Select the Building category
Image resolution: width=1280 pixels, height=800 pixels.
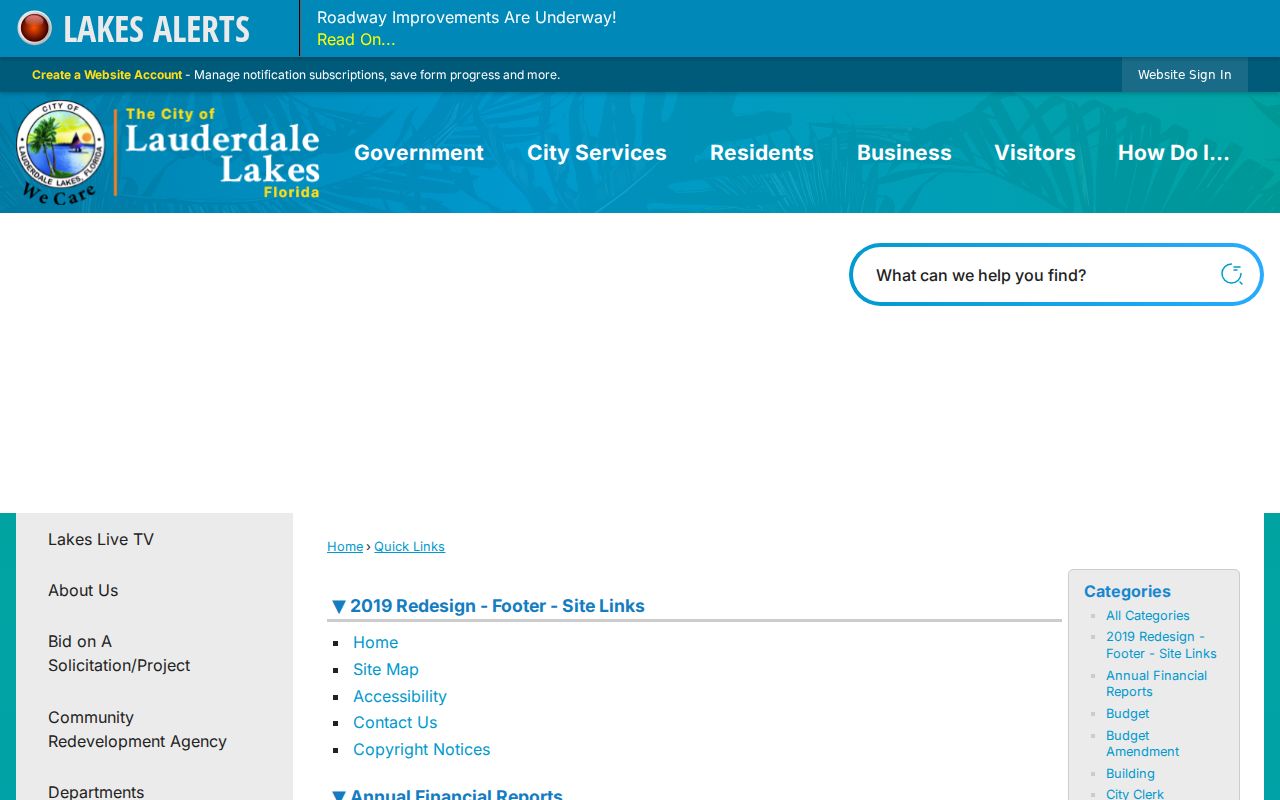[x=1130, y=774]
